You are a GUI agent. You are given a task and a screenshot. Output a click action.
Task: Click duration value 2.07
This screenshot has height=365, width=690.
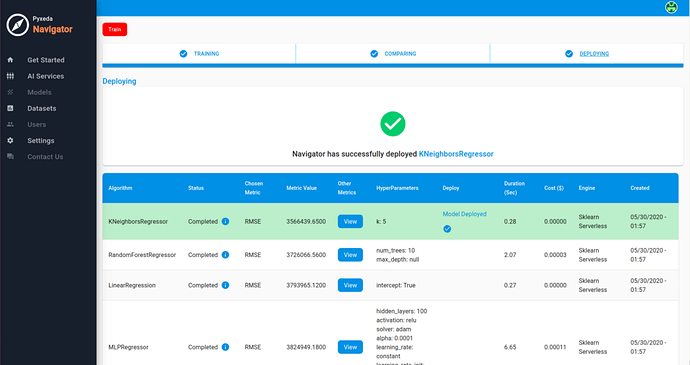click(510, 255)
